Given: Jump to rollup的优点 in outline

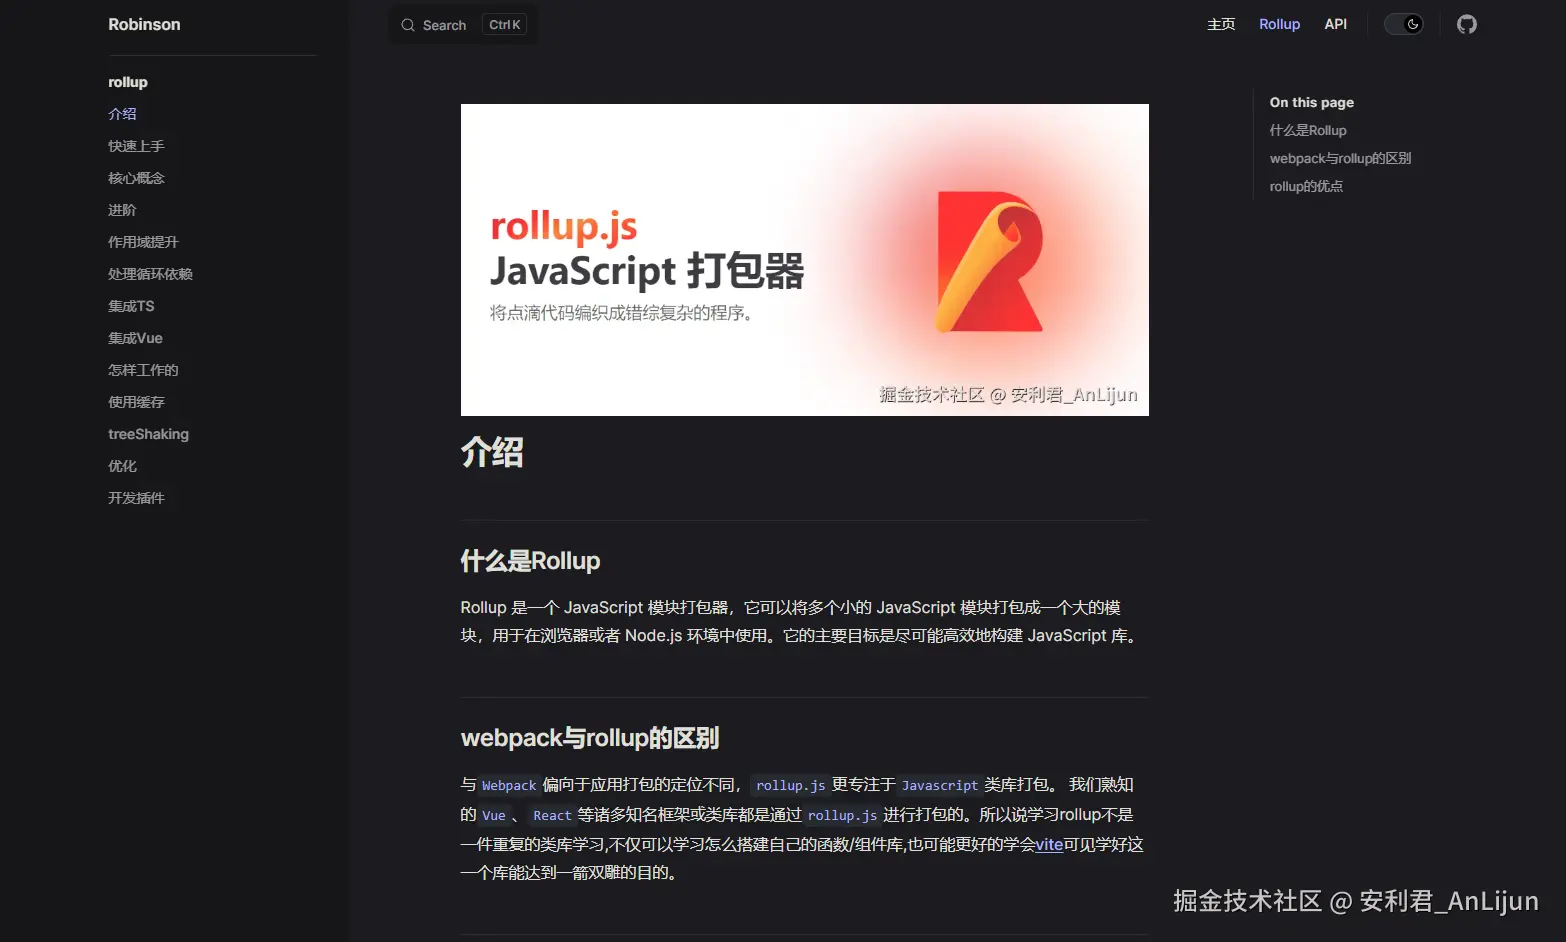Looking at the screenshot, I should 1306,186.
